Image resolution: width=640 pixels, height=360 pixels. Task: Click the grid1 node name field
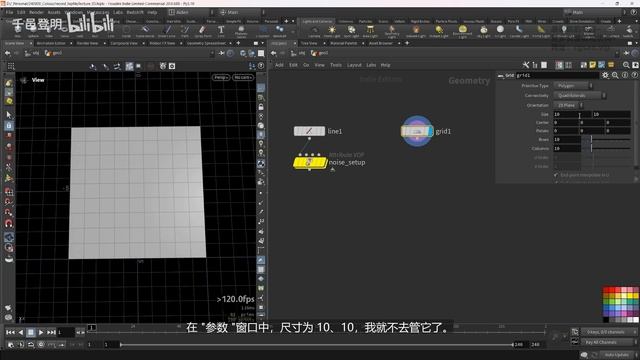[557, 75]
